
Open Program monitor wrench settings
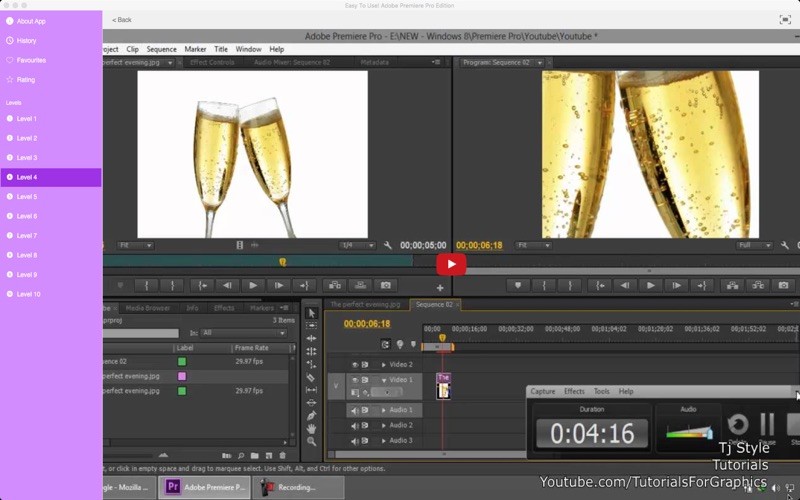tap(785, 245)
